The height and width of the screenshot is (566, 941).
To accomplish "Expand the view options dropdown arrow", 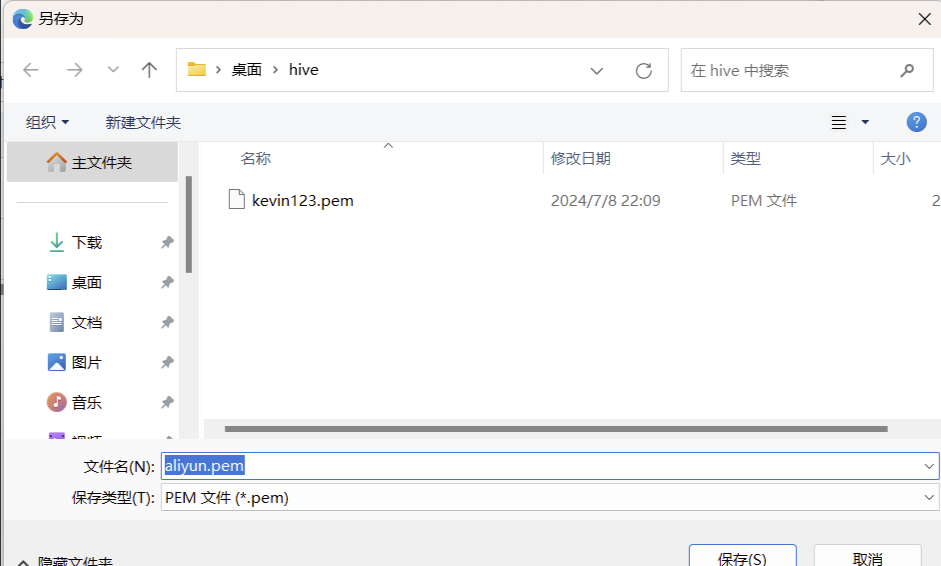I will point(865,122).
